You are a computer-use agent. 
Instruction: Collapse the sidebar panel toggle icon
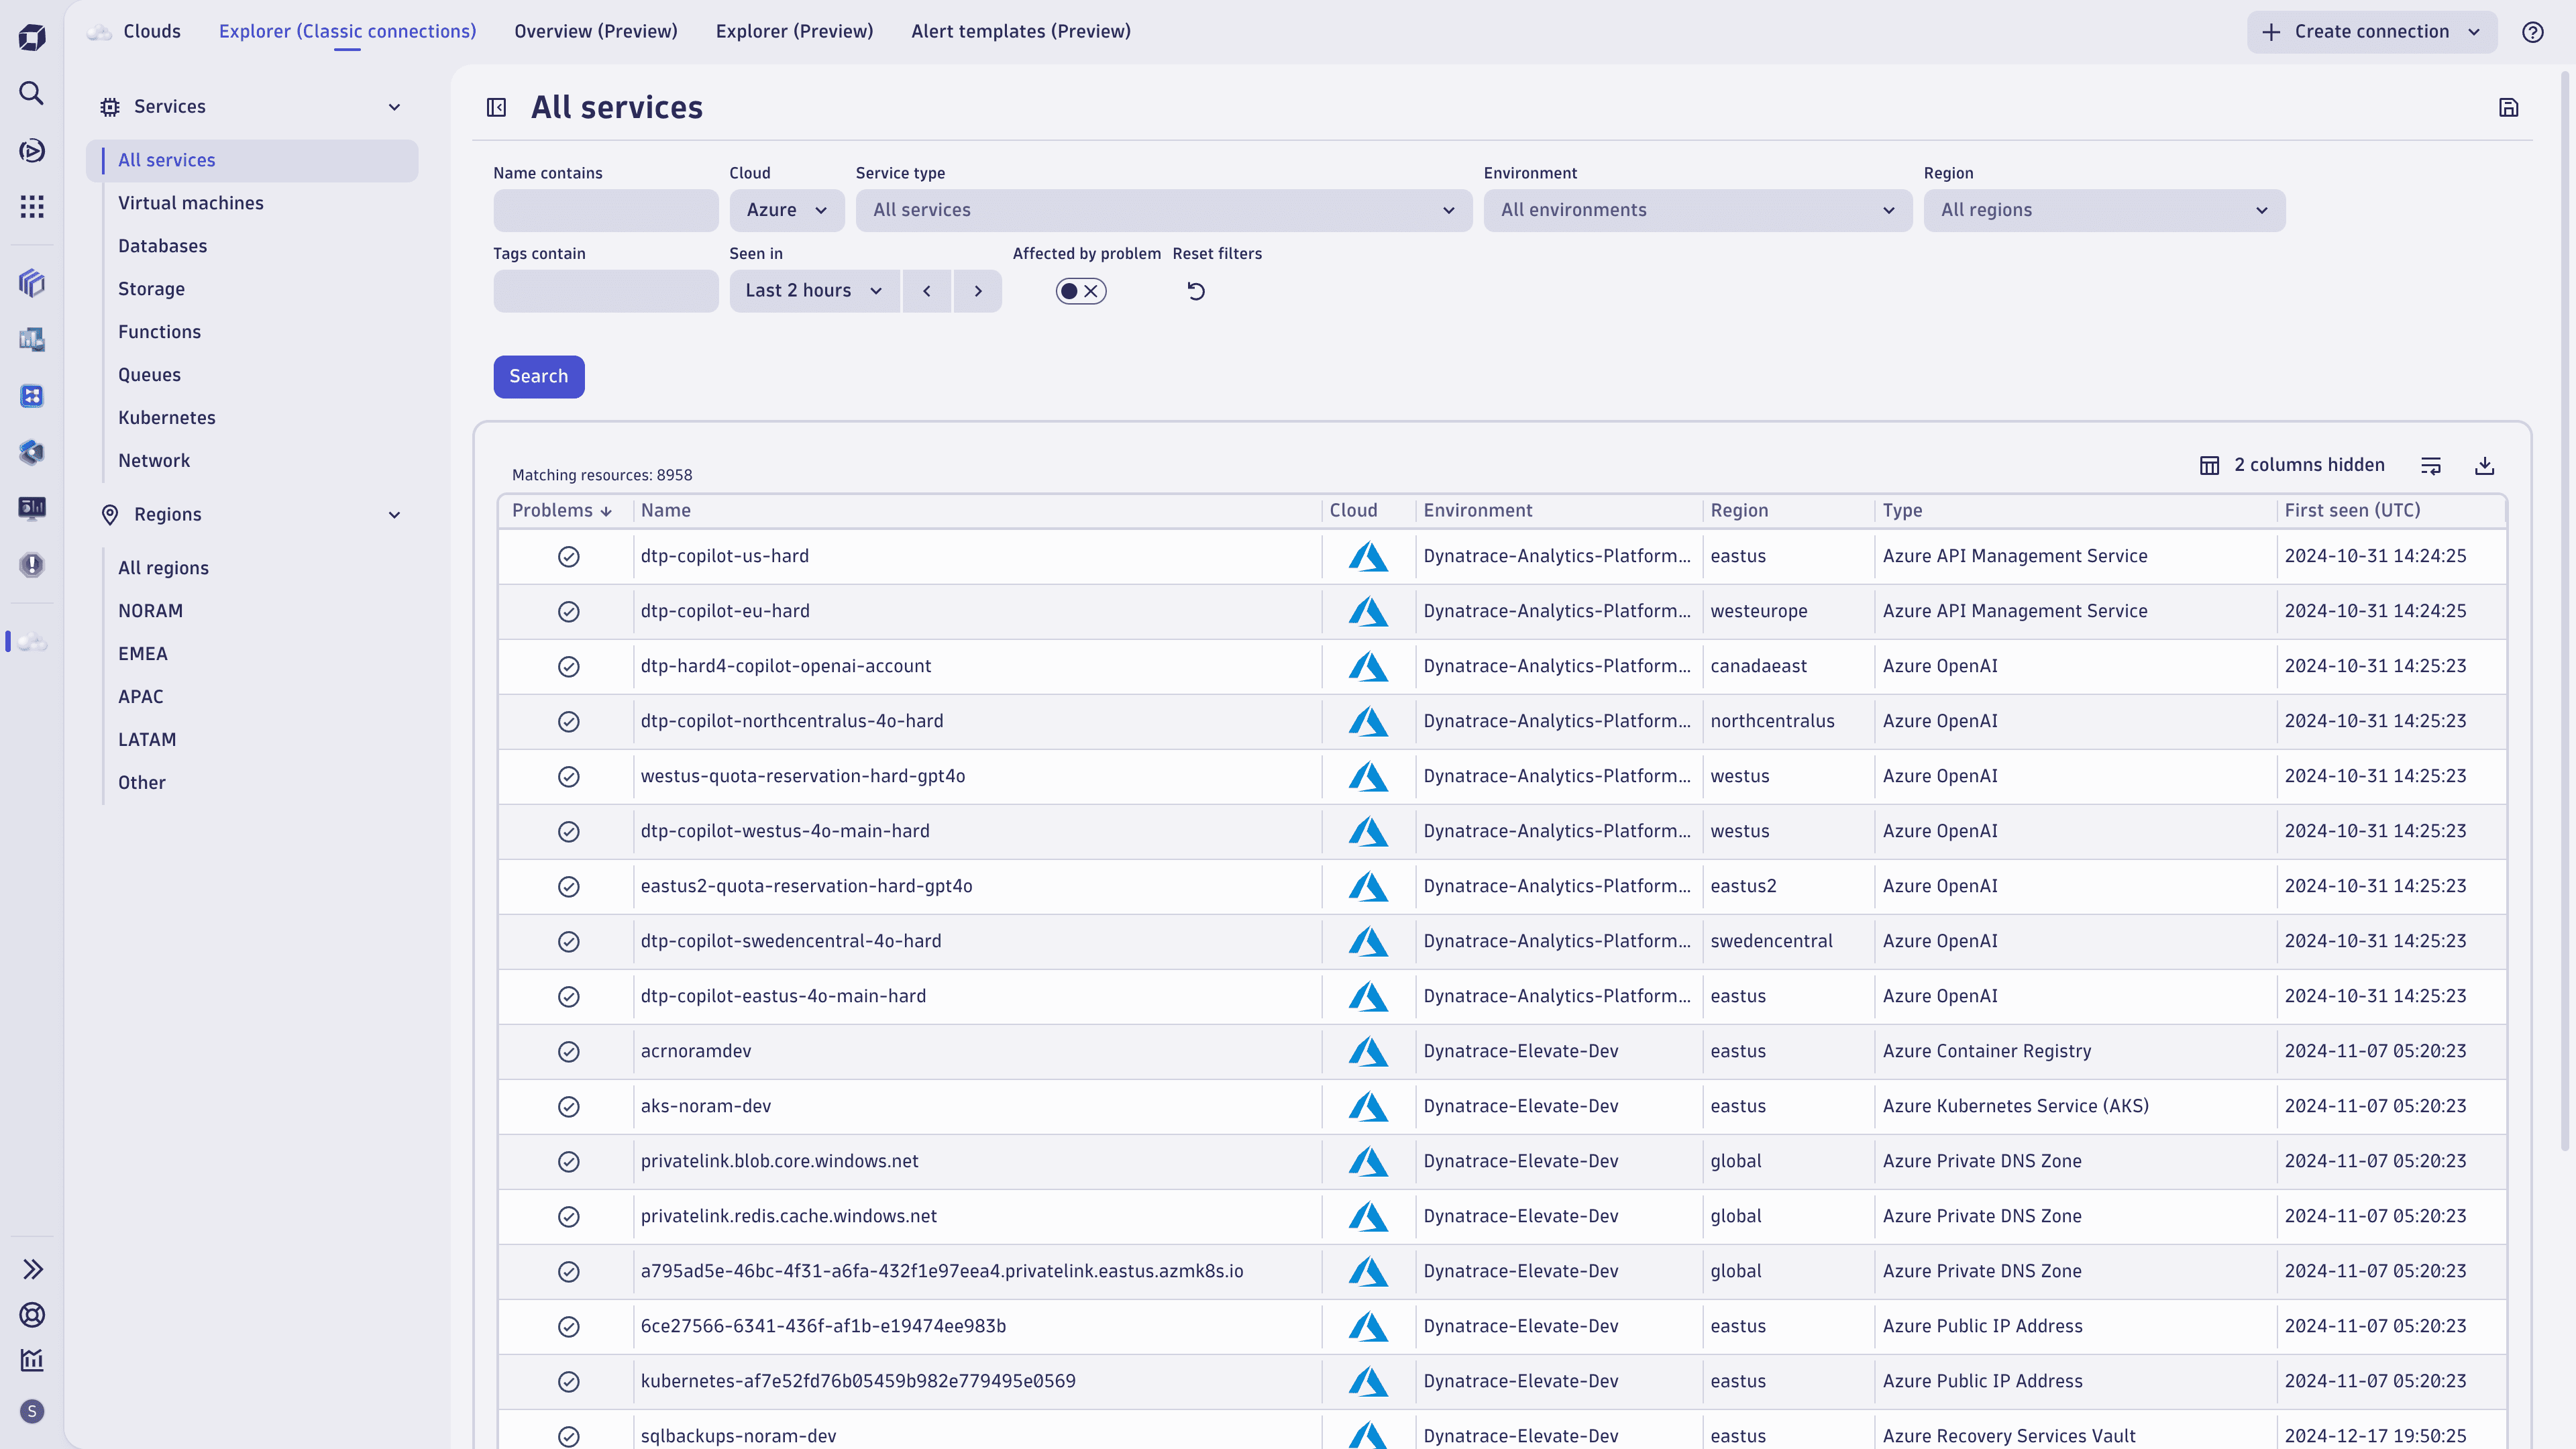(496, 107)
